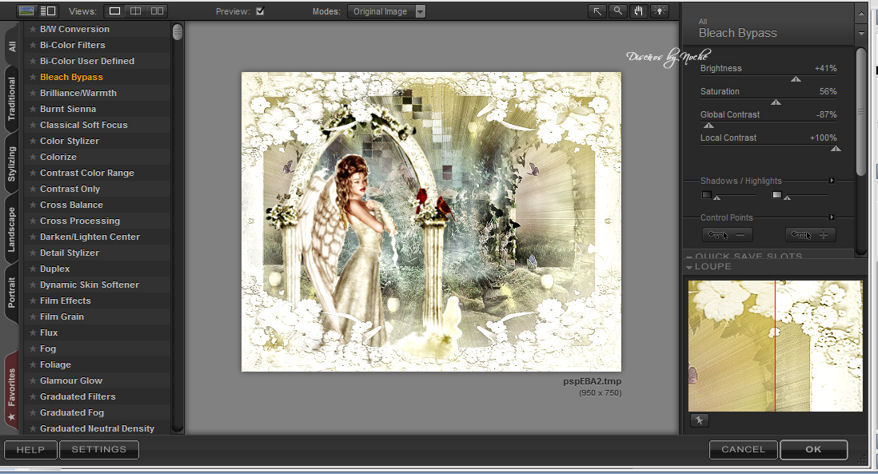This screenshot has height=474, width=878.
Task: Select the arrow pointer tool
Action: 597,11
